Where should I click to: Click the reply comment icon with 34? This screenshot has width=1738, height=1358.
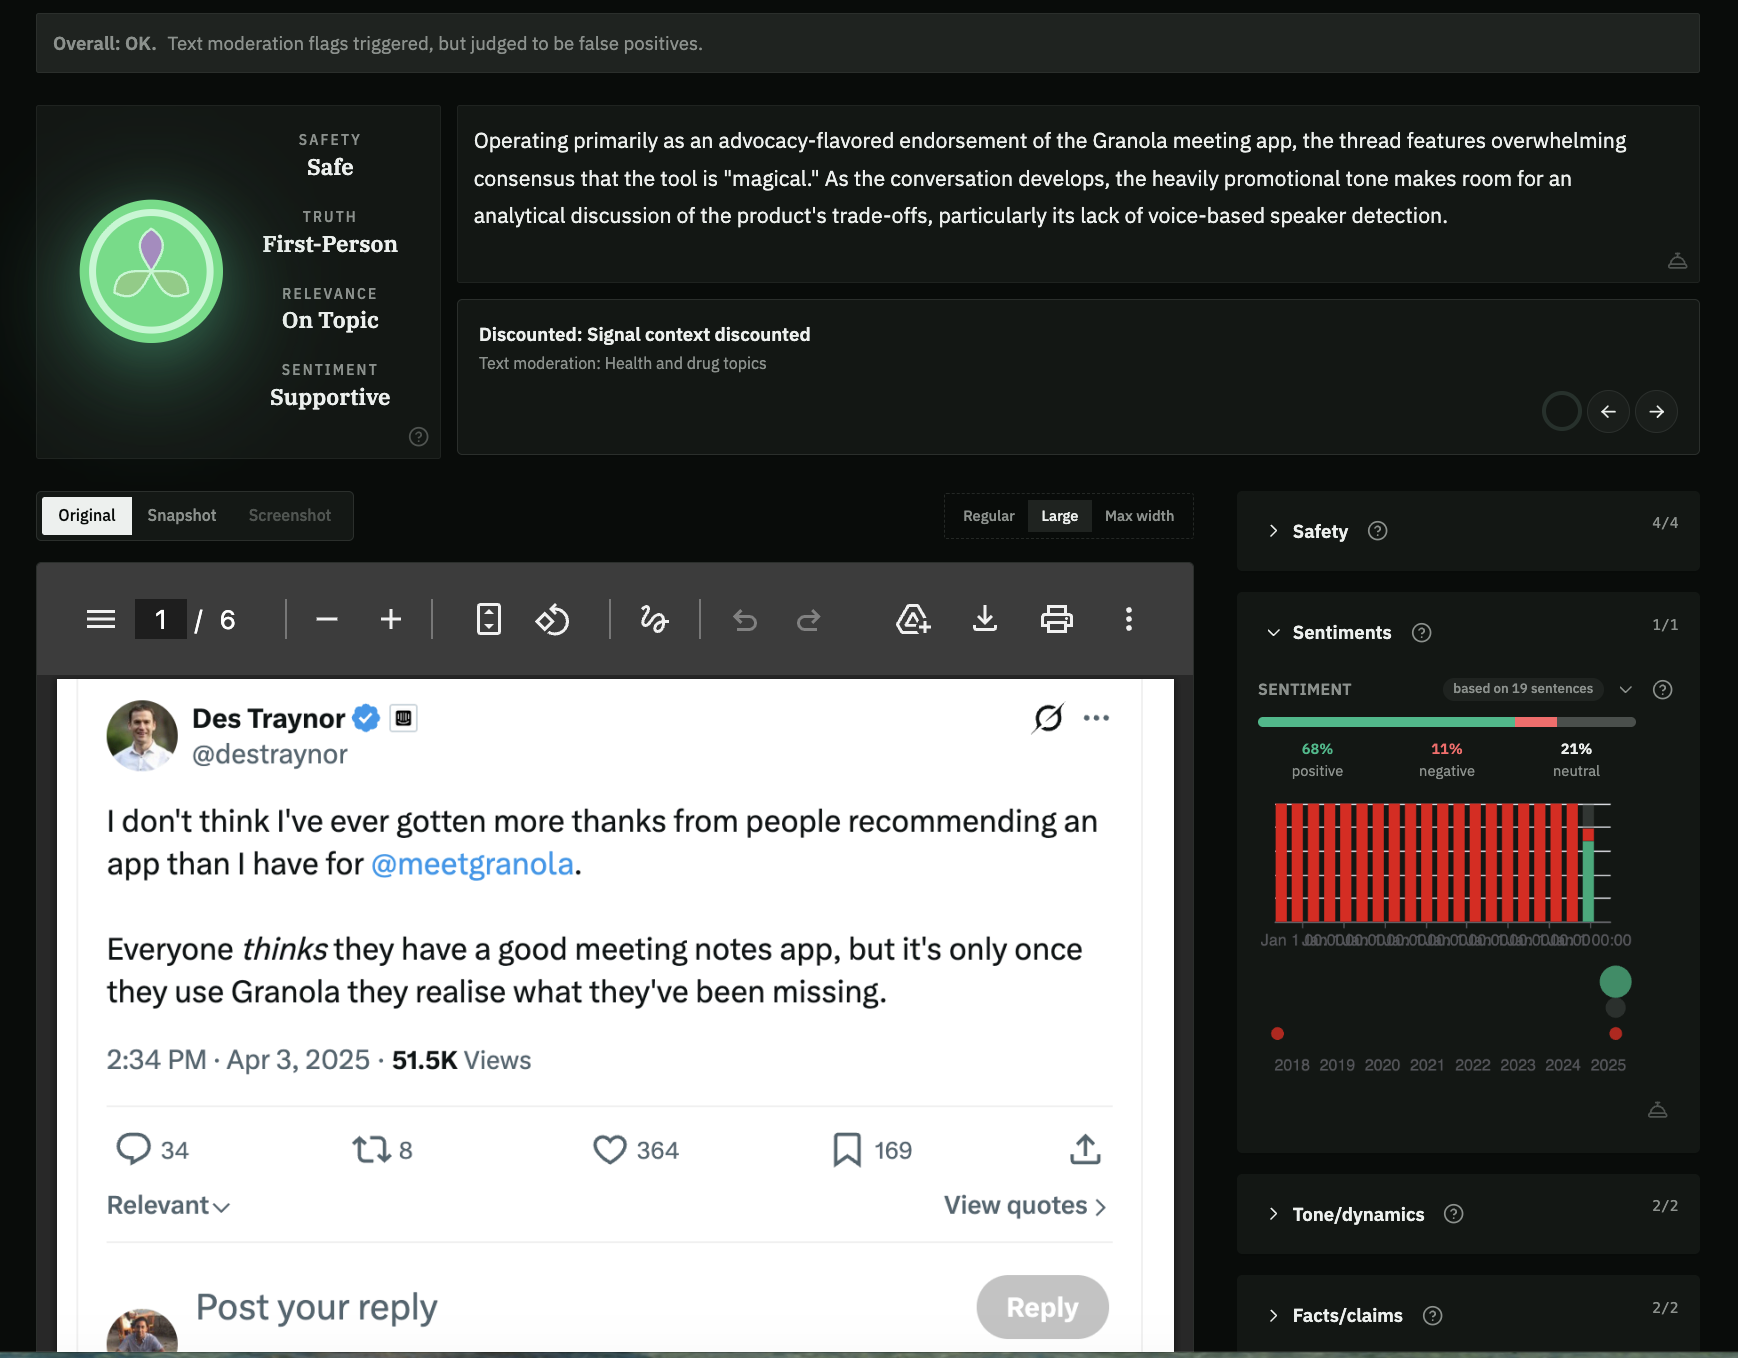click(x=133, y=1149)
